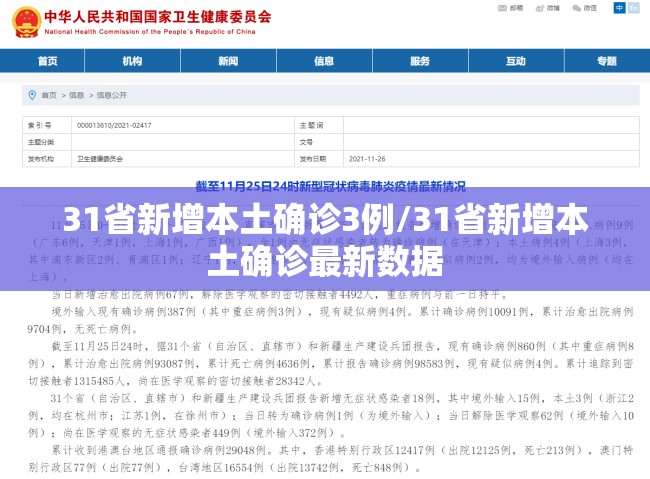Viewport: 650px width, 479px height.
Task: Click the paragraph starting 截至11月25日24时，据31个省
Action: (x=330, y=363)
